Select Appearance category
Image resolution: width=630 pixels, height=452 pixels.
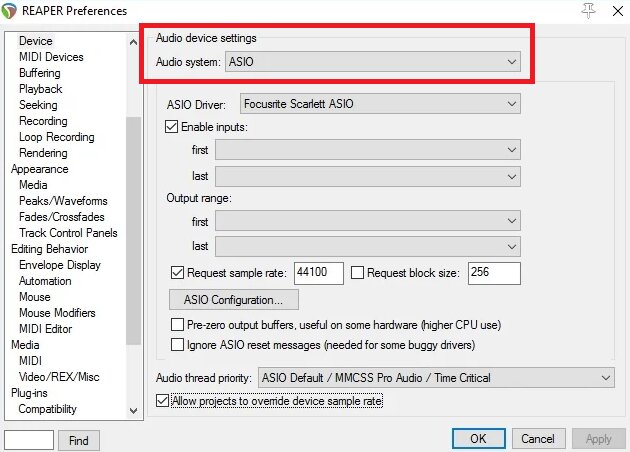tap(40, 169)
